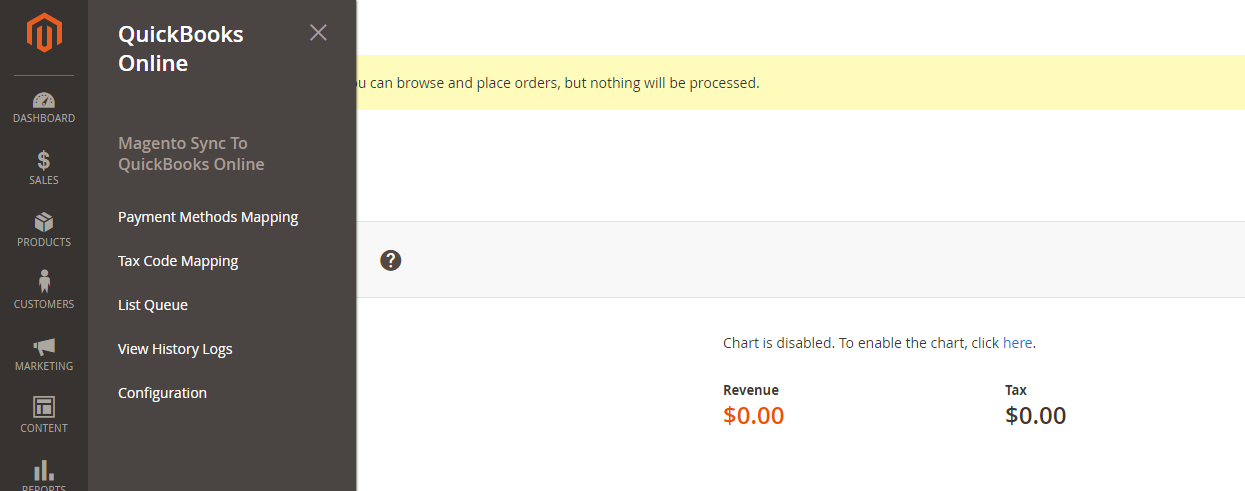
Task: Click the question mark help icon
Action: [x=391, y=260]
